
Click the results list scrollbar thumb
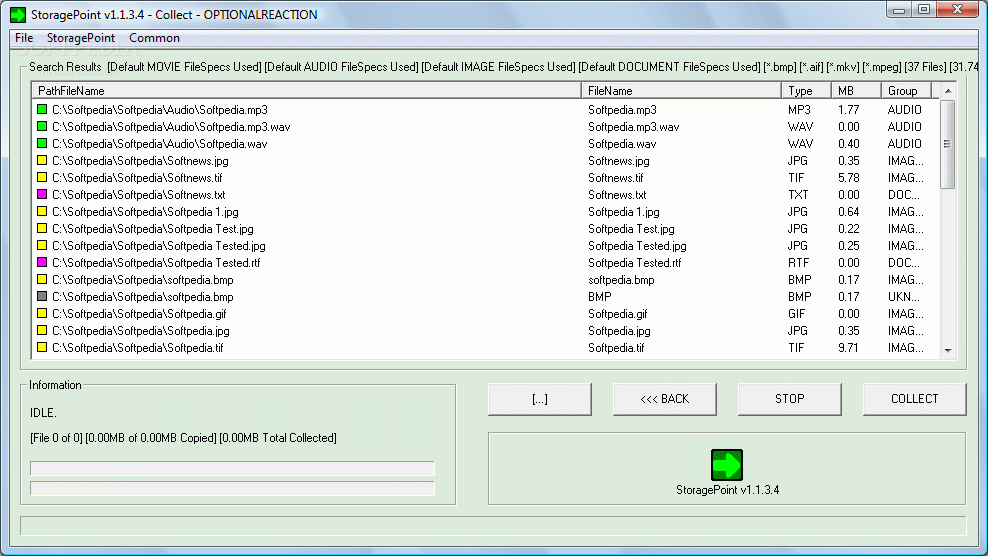[x=948, y=144]
